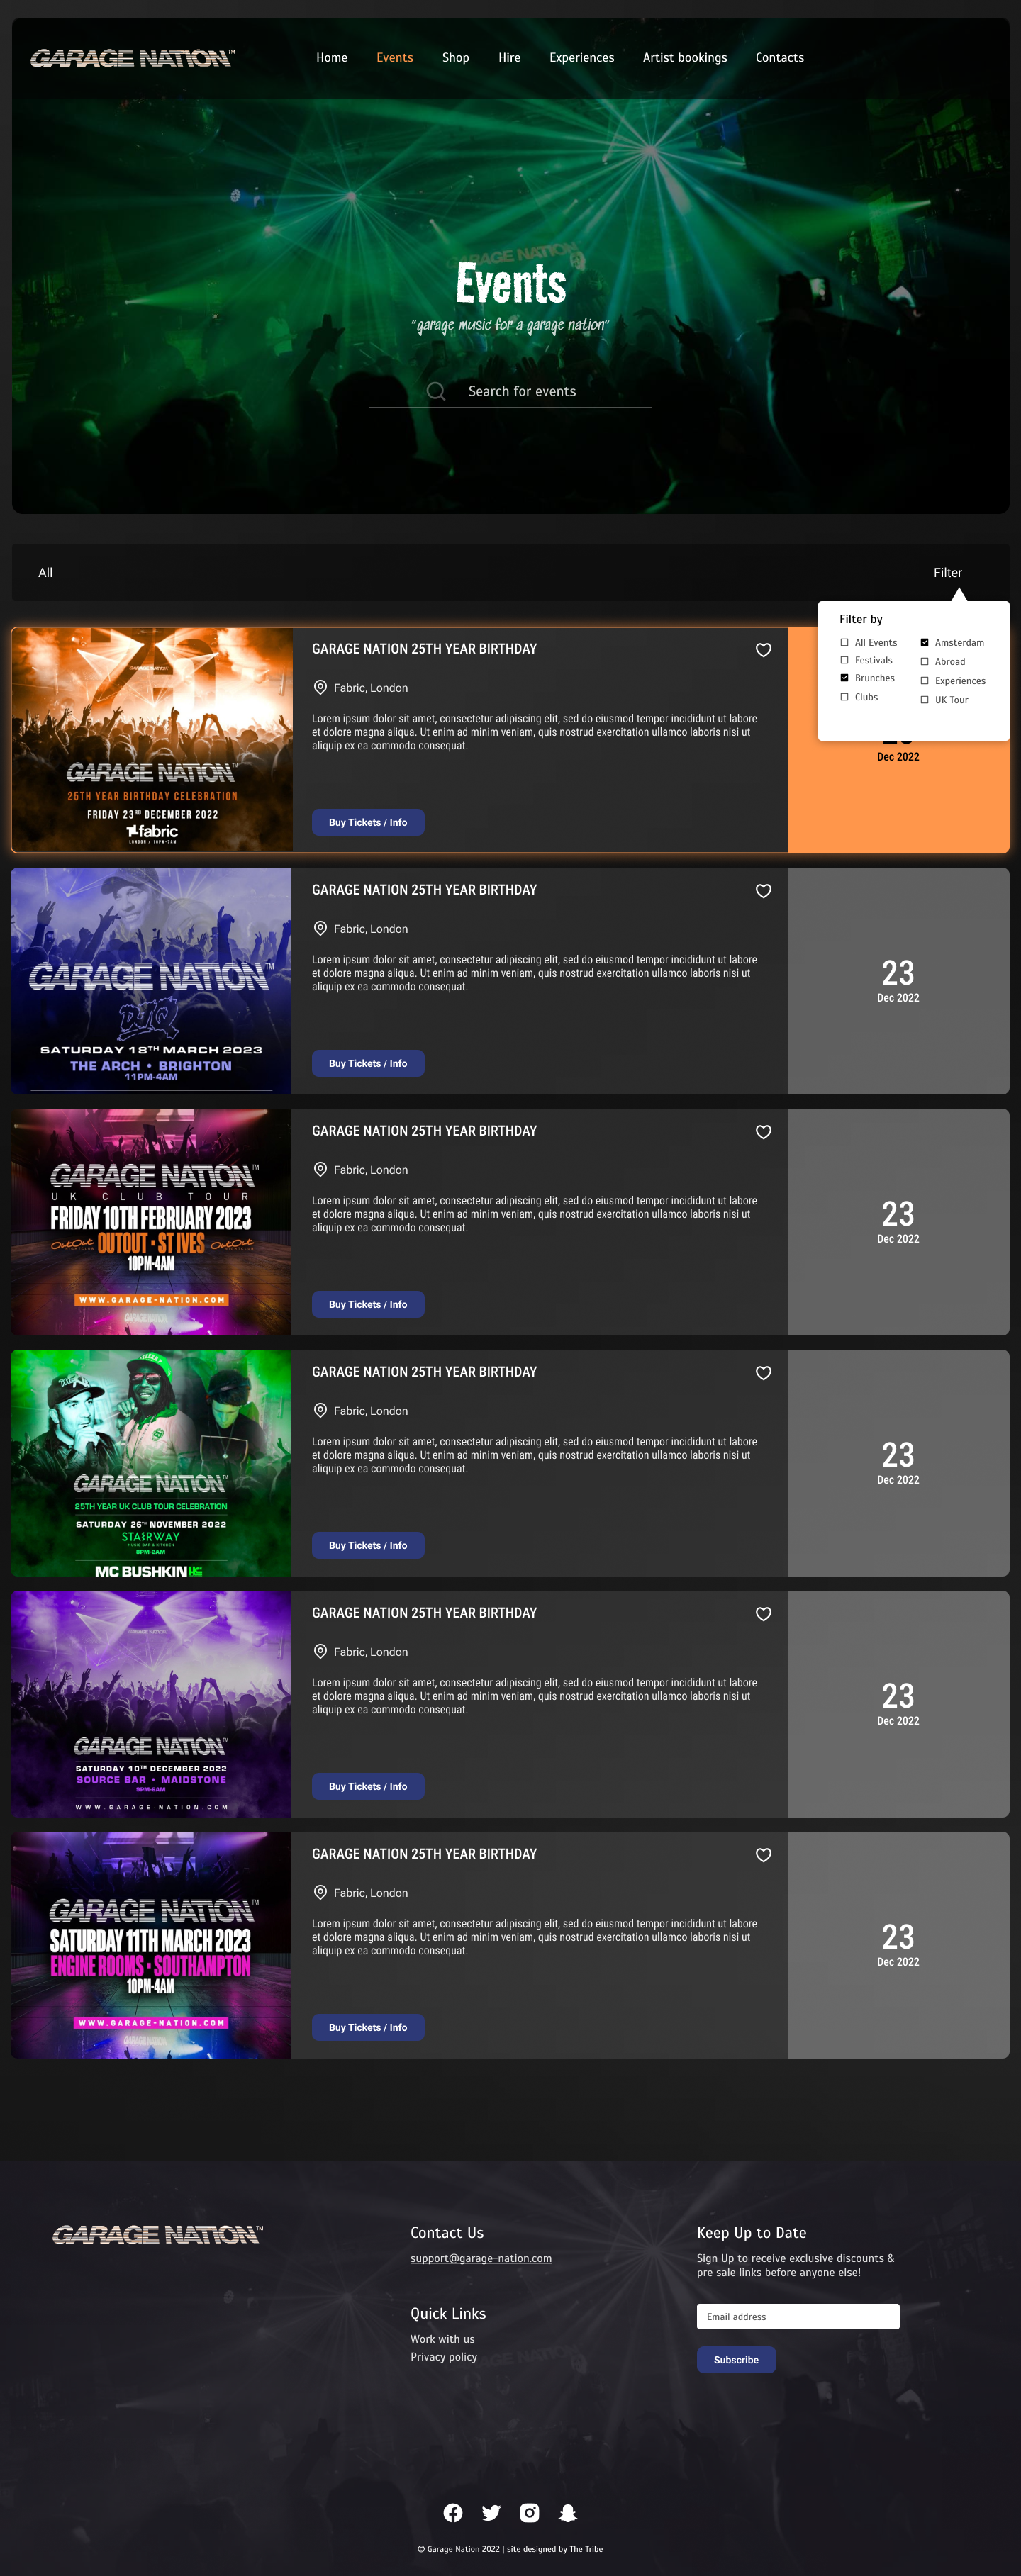Open the Twitter icon in footer
This screenshot has width=1021, height=2576.
click(x=491, y=2512)
